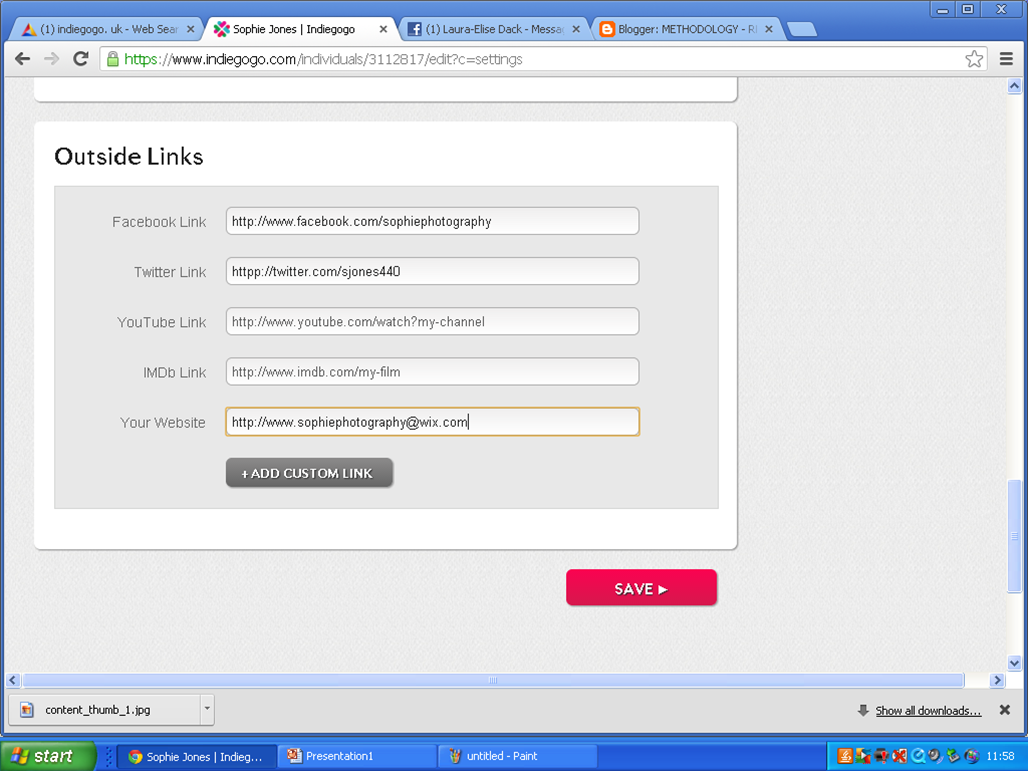
Task: Open downloaded content_thumb_1.jpg file
Action: tap(104, 709)
